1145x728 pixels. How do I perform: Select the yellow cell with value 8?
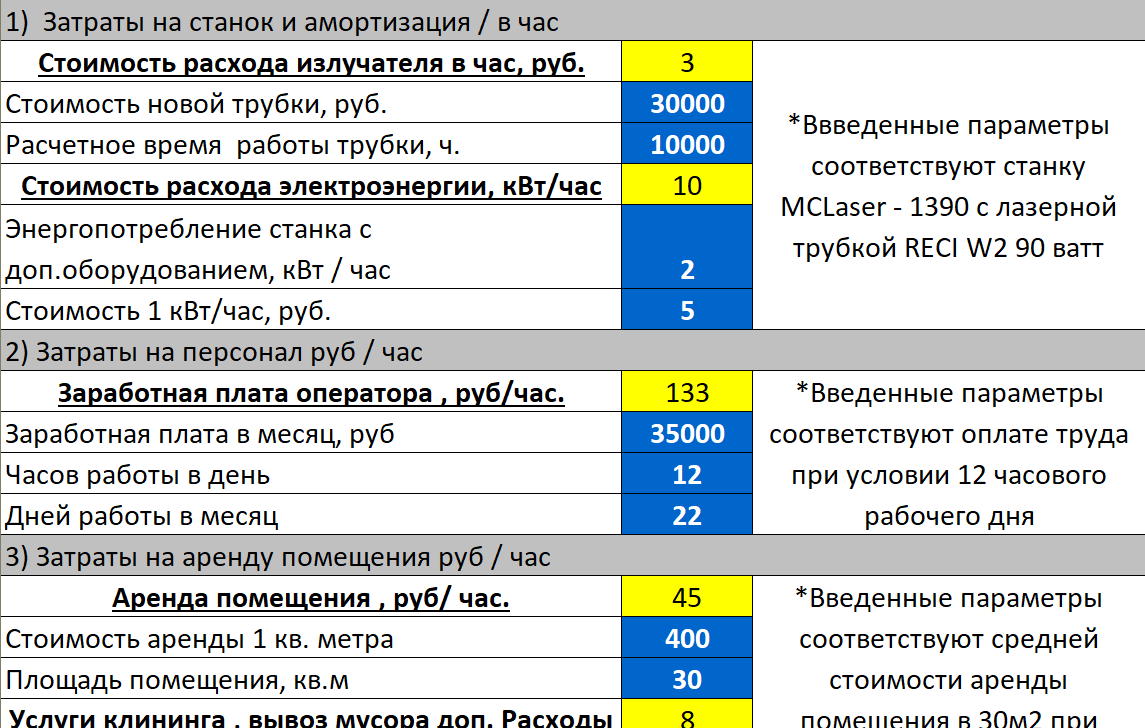[x=686, y=714]
